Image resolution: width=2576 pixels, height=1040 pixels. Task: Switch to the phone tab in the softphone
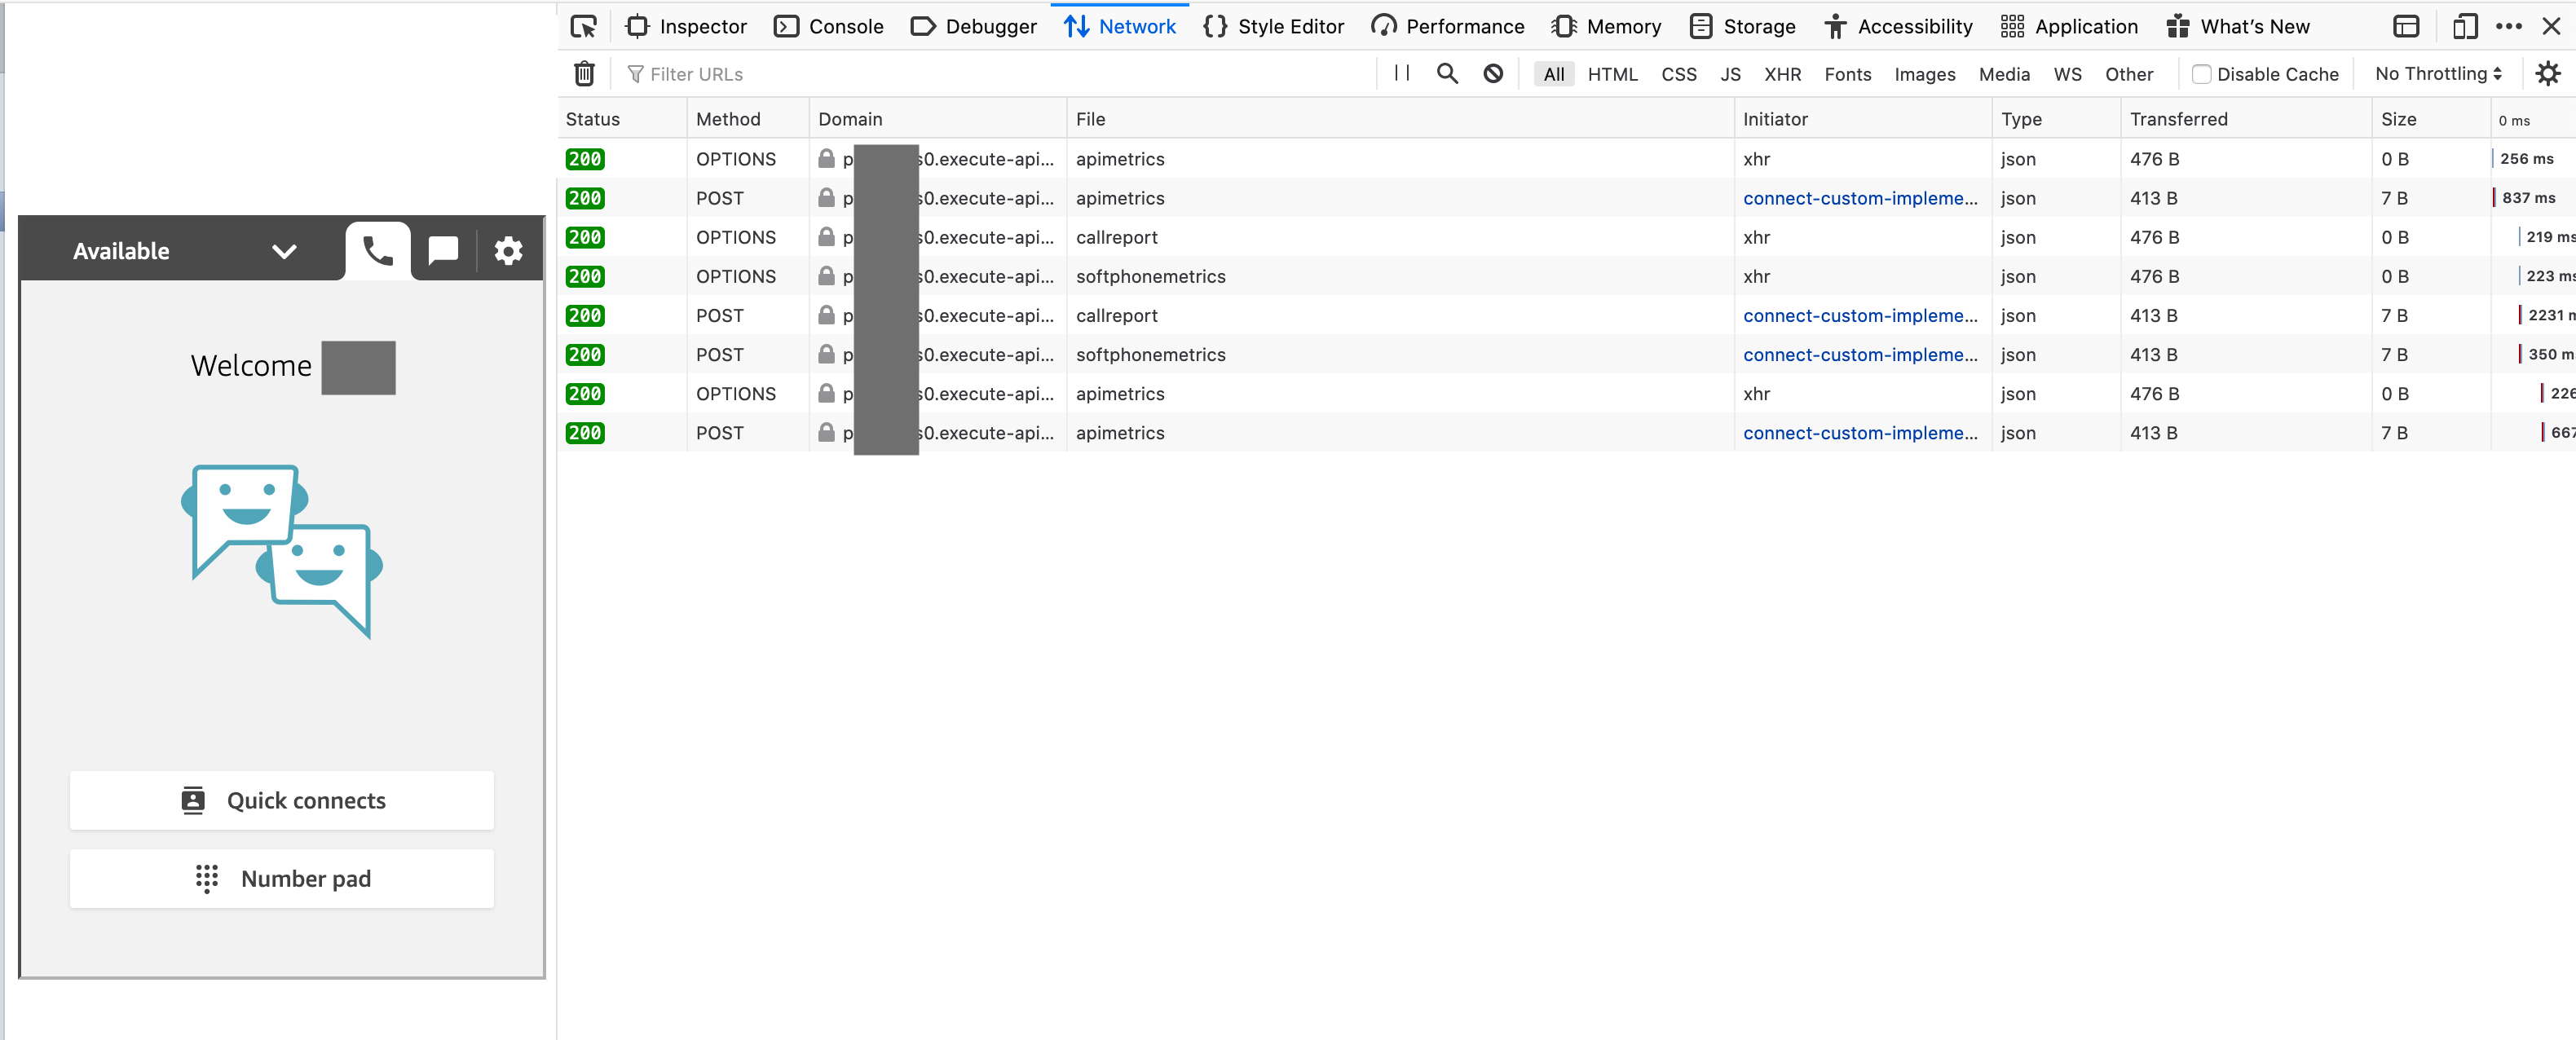tap(377, 250)
